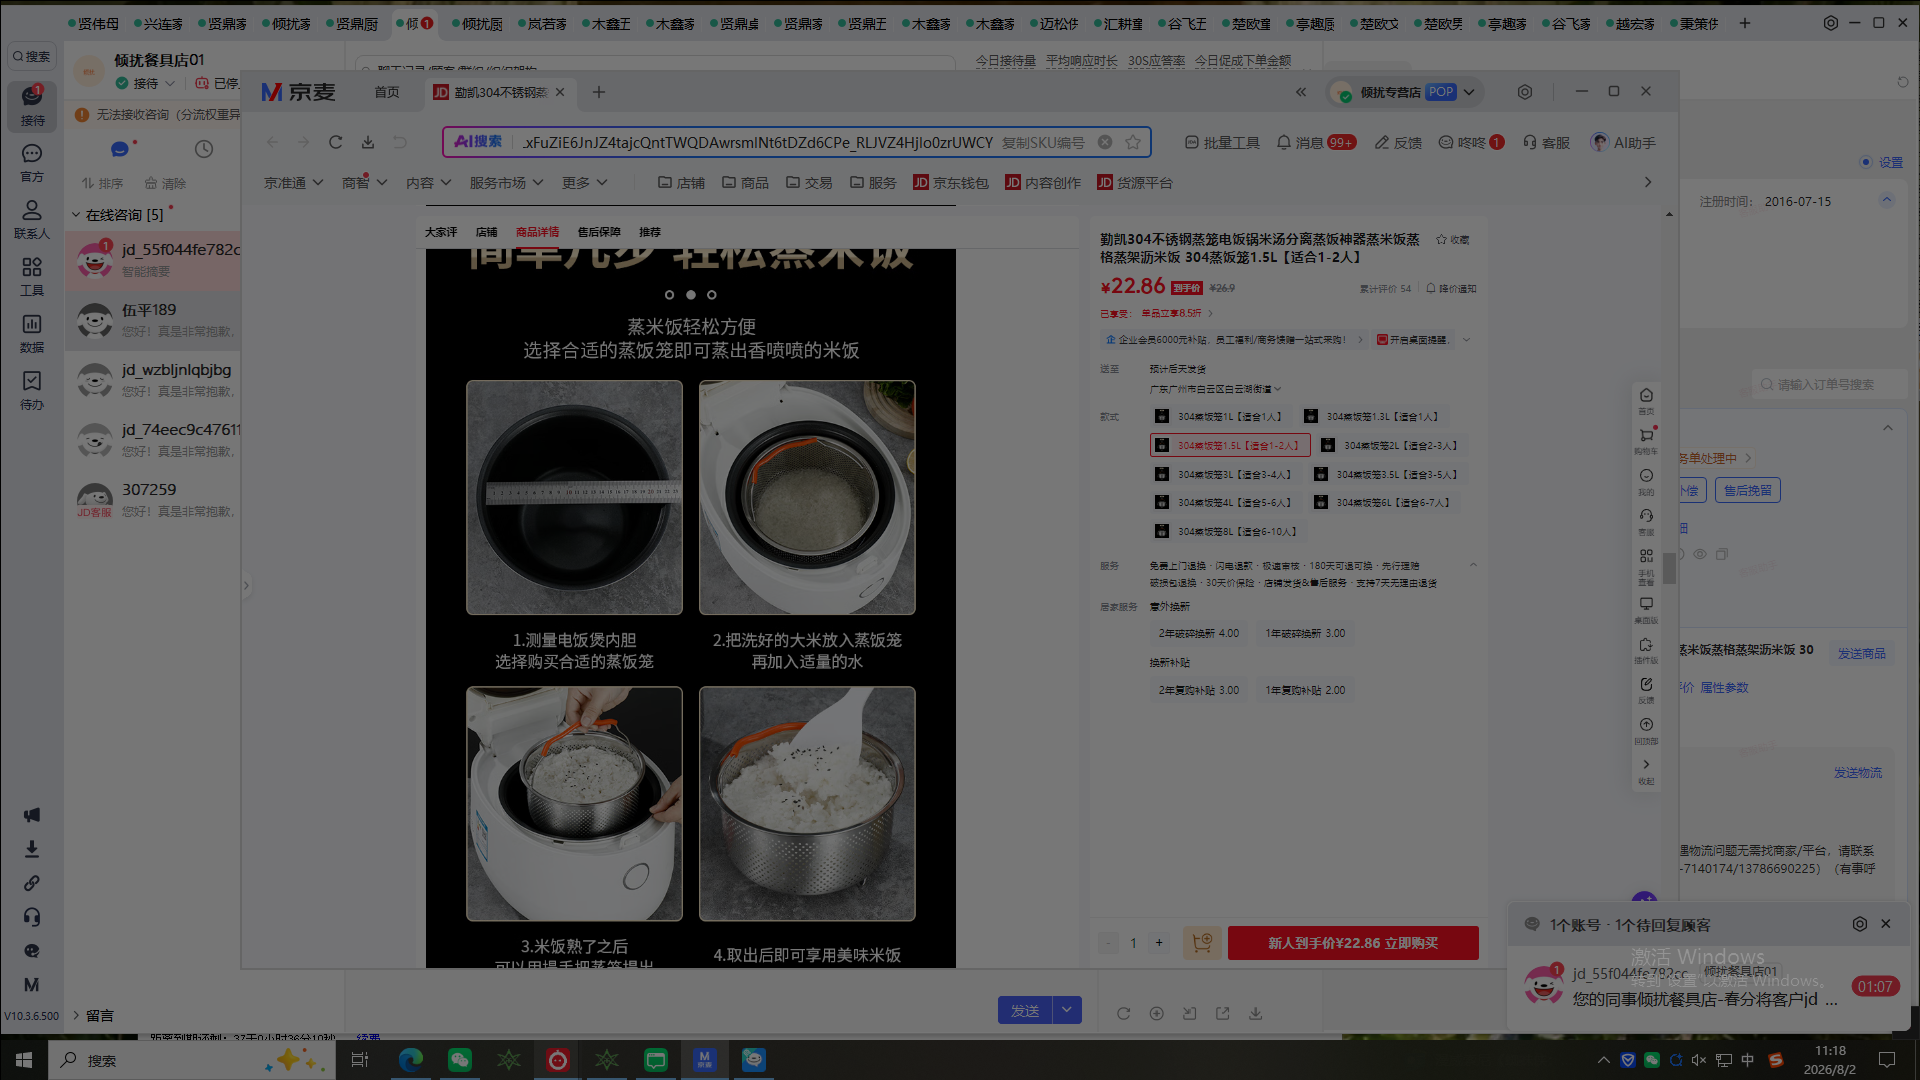Expand the 商智 menu
The width and height of the screenshot is (1920, 1080).
point(364,183)
